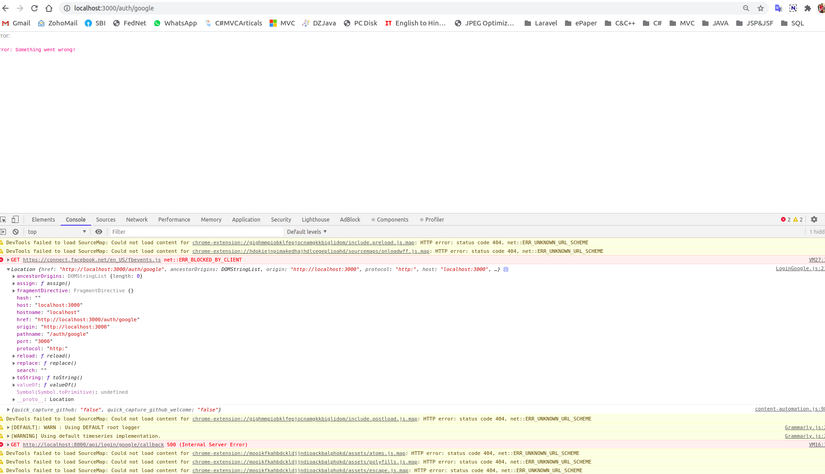Screen dimensions: 825x474
Task: Open the DZJava bookmark
Action: (319, 23)
